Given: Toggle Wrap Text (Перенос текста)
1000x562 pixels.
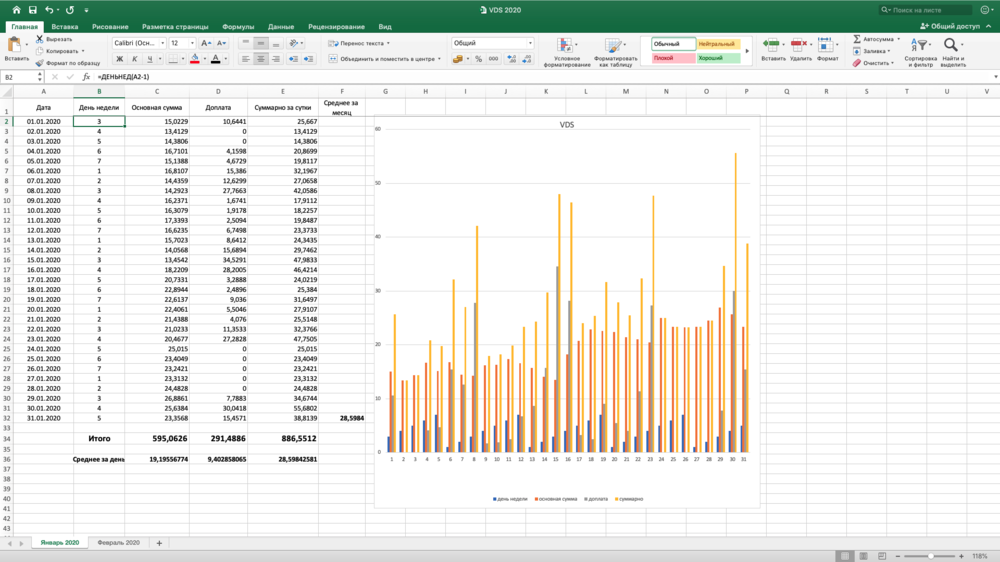Looking at the screenshot, I should tap(358, 44).
